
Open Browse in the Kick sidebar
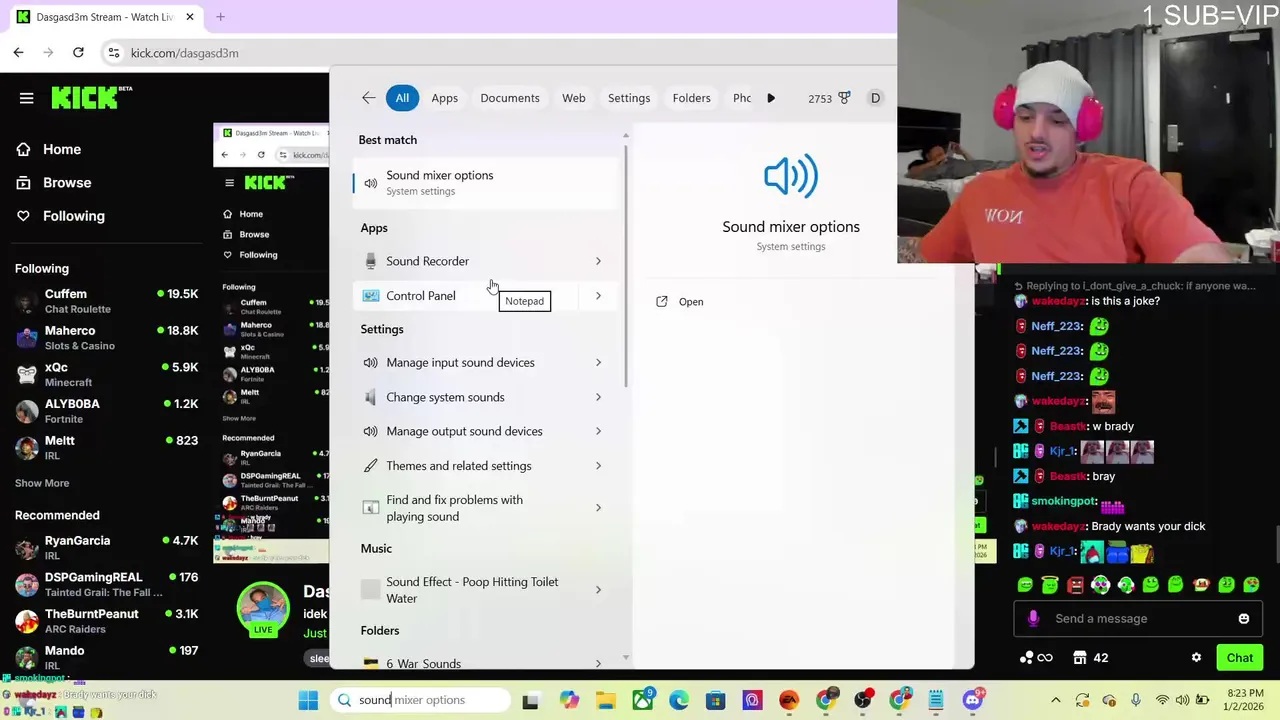click(x=67, y=182)
